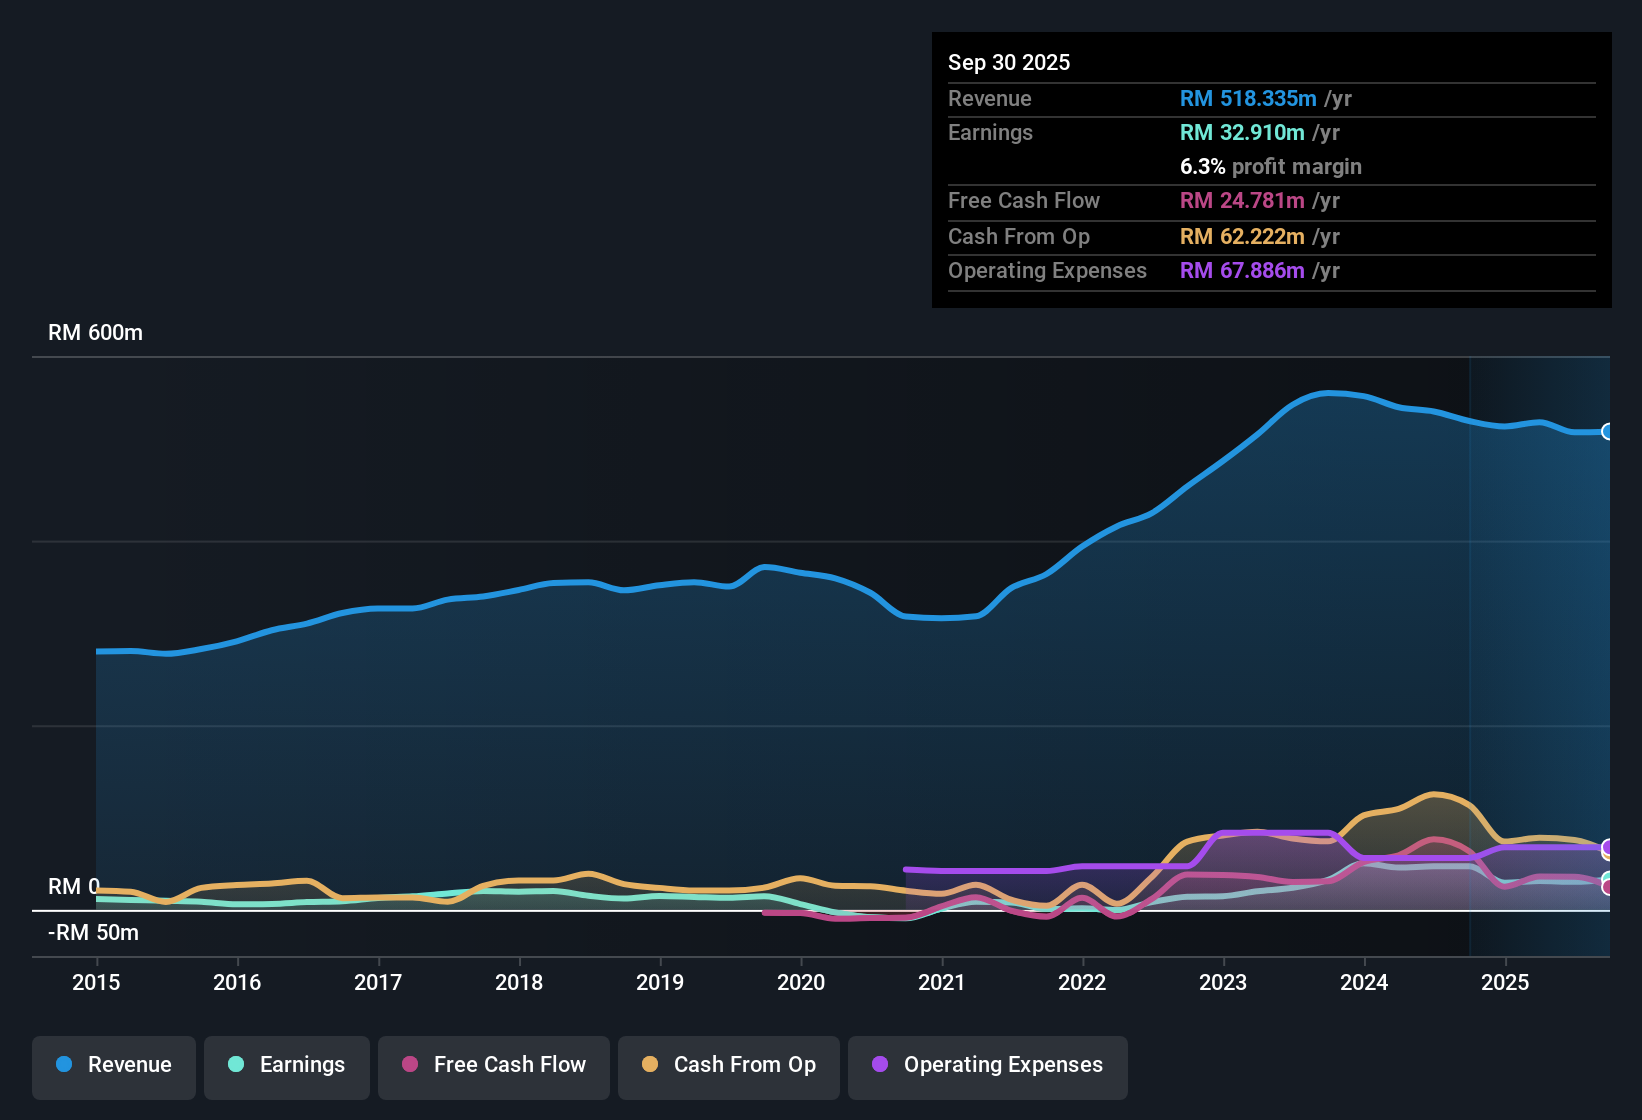Toggle the Earnings series off
Viewport: 1642px width, 1120px height.
pos(287,1065)
